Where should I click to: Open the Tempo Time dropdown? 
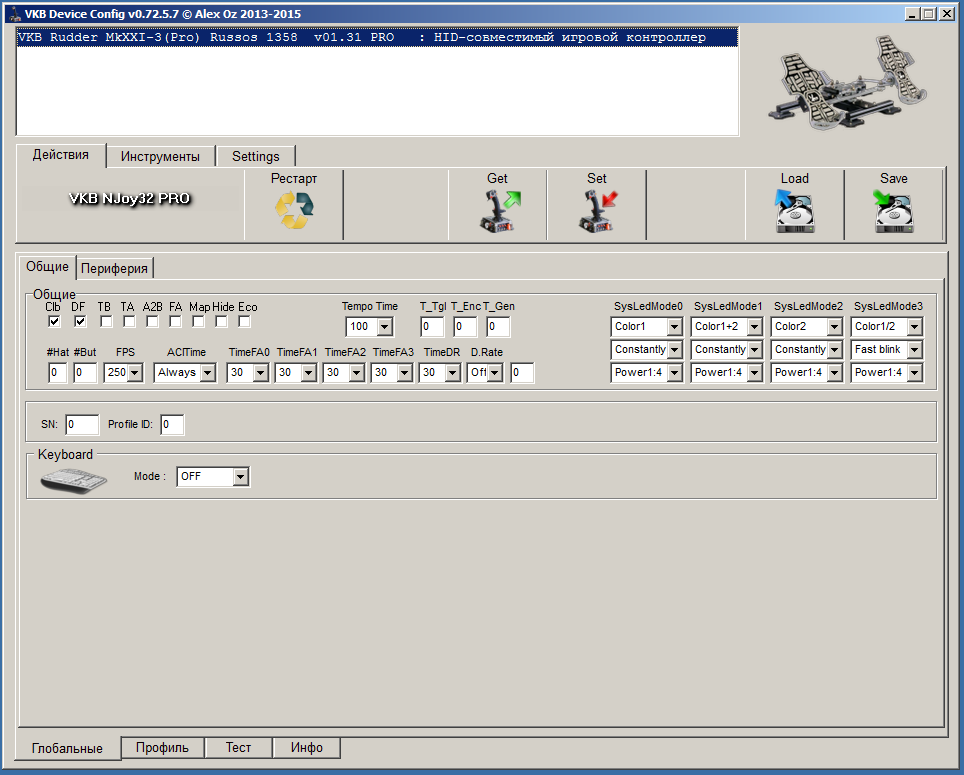(x=385, y=326)
